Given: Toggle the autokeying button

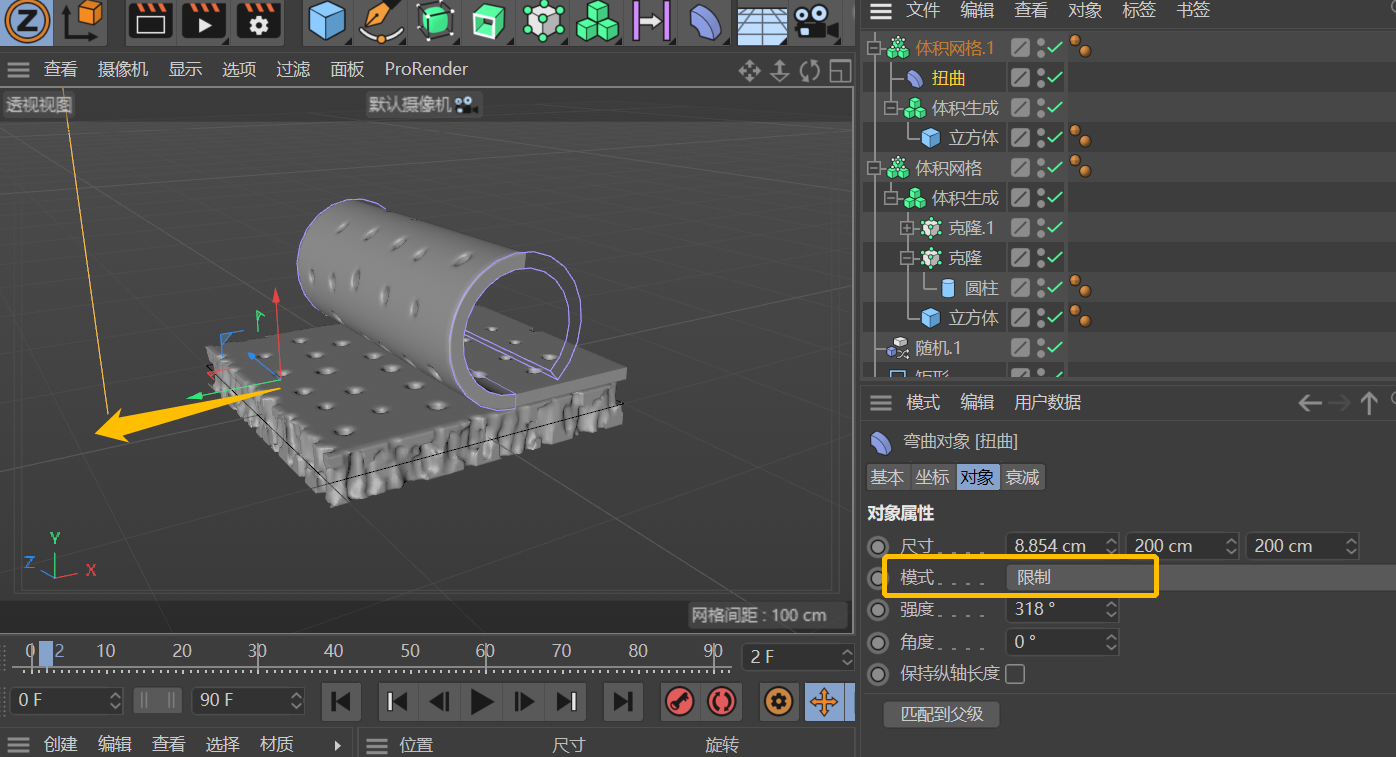Looking at the screenshot, I should click(721, 701).
